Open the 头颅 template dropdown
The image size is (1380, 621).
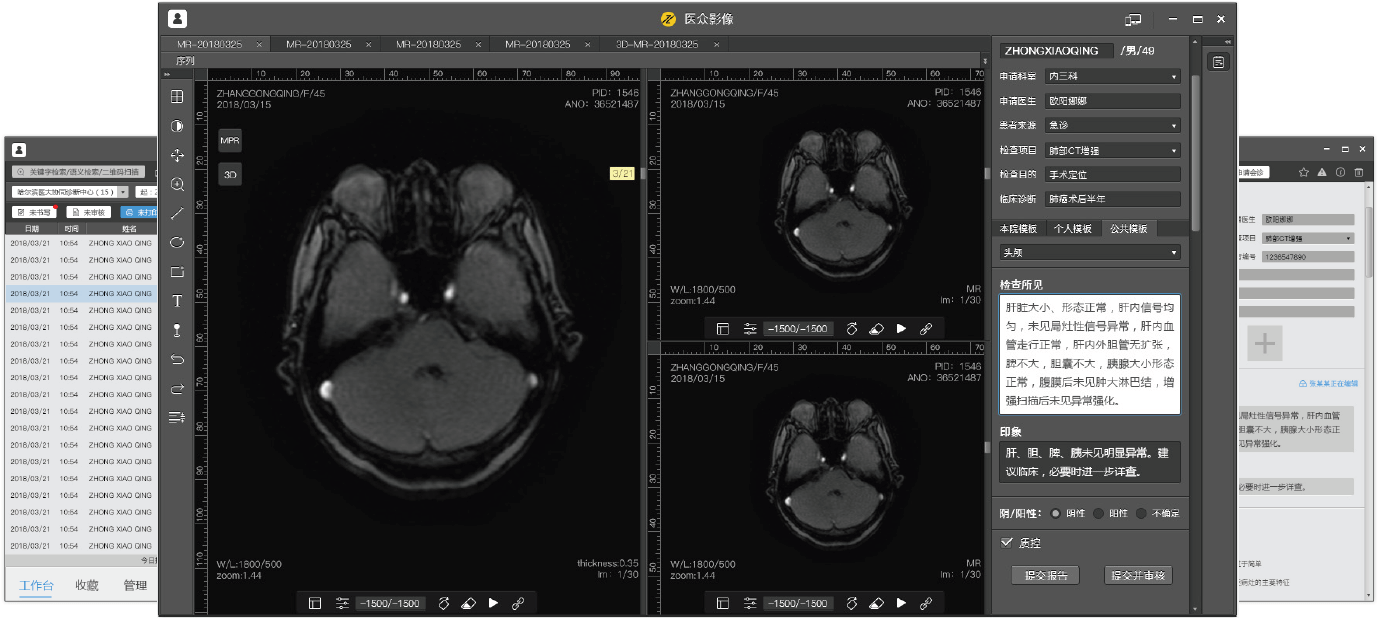(x=1090, y=253)
